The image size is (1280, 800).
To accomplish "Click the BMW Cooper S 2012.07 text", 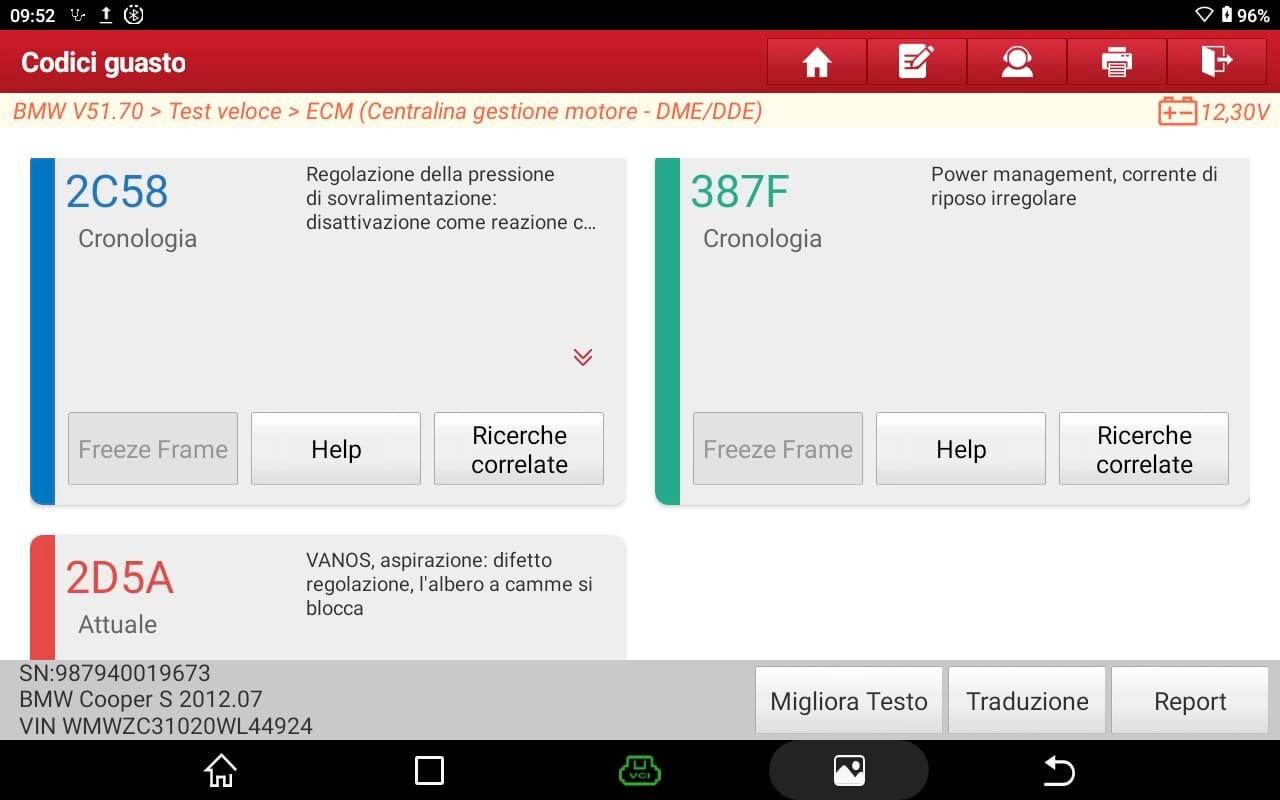I will click(141, 699).
